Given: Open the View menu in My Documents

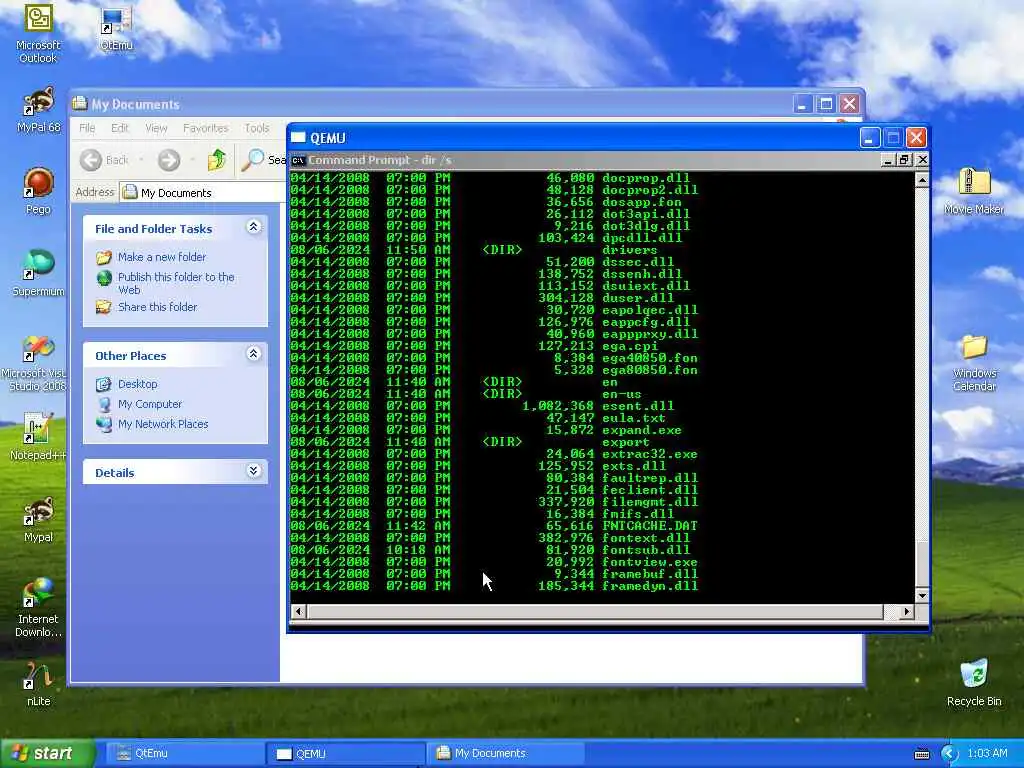Looking at the screenshot, I should 156,128.
